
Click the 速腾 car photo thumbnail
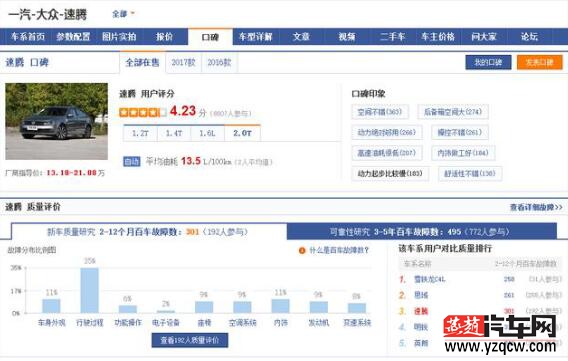pos(57,121)
